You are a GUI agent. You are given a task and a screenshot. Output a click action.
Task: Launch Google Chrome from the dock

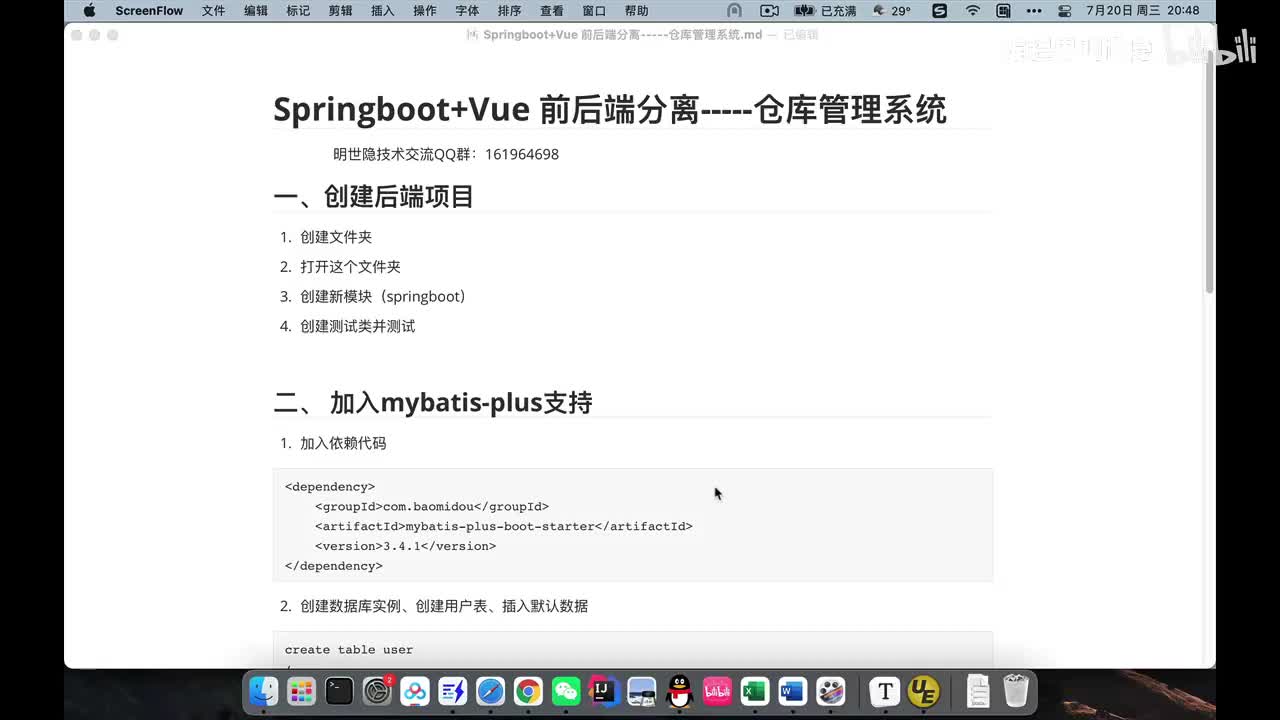click(528, 691)
